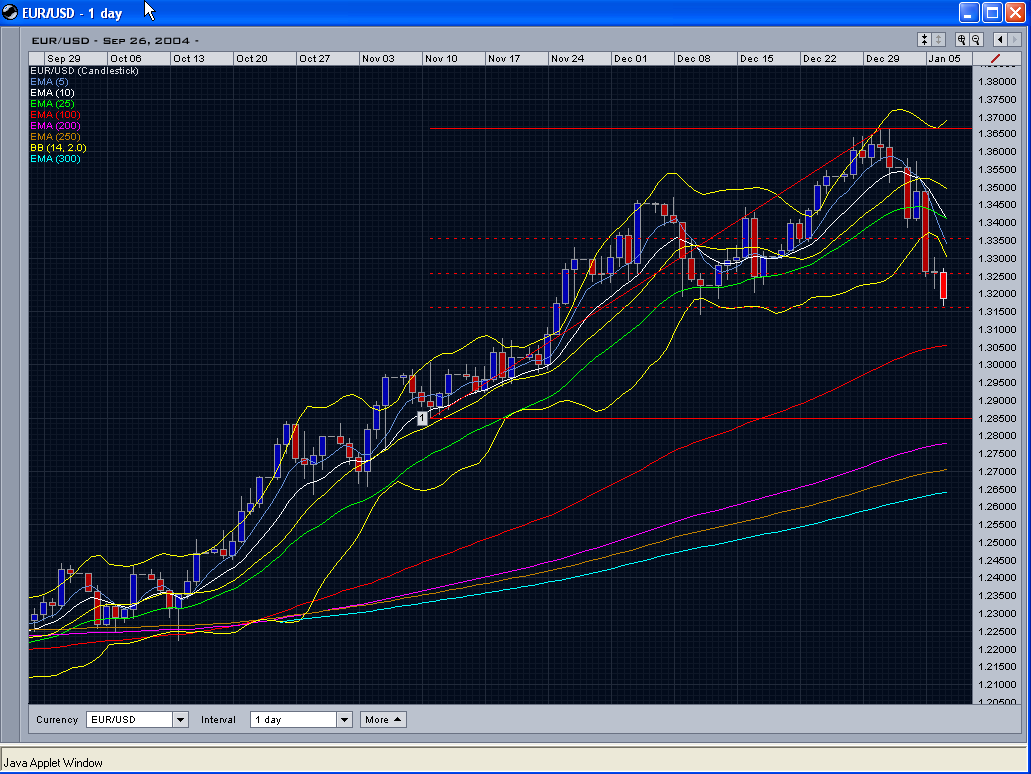Click the Dec 15 date header
Viewport: 1031px width, 774px height.
coord(757,59)
